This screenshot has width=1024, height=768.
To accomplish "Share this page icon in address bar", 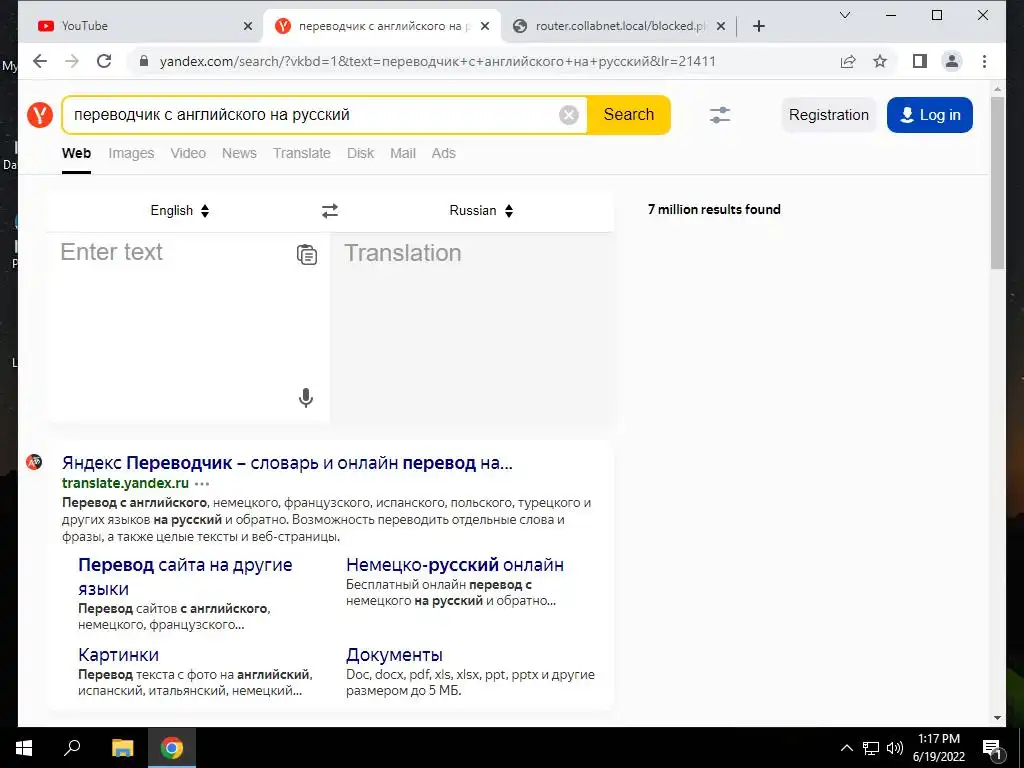I will coord(848,61).
